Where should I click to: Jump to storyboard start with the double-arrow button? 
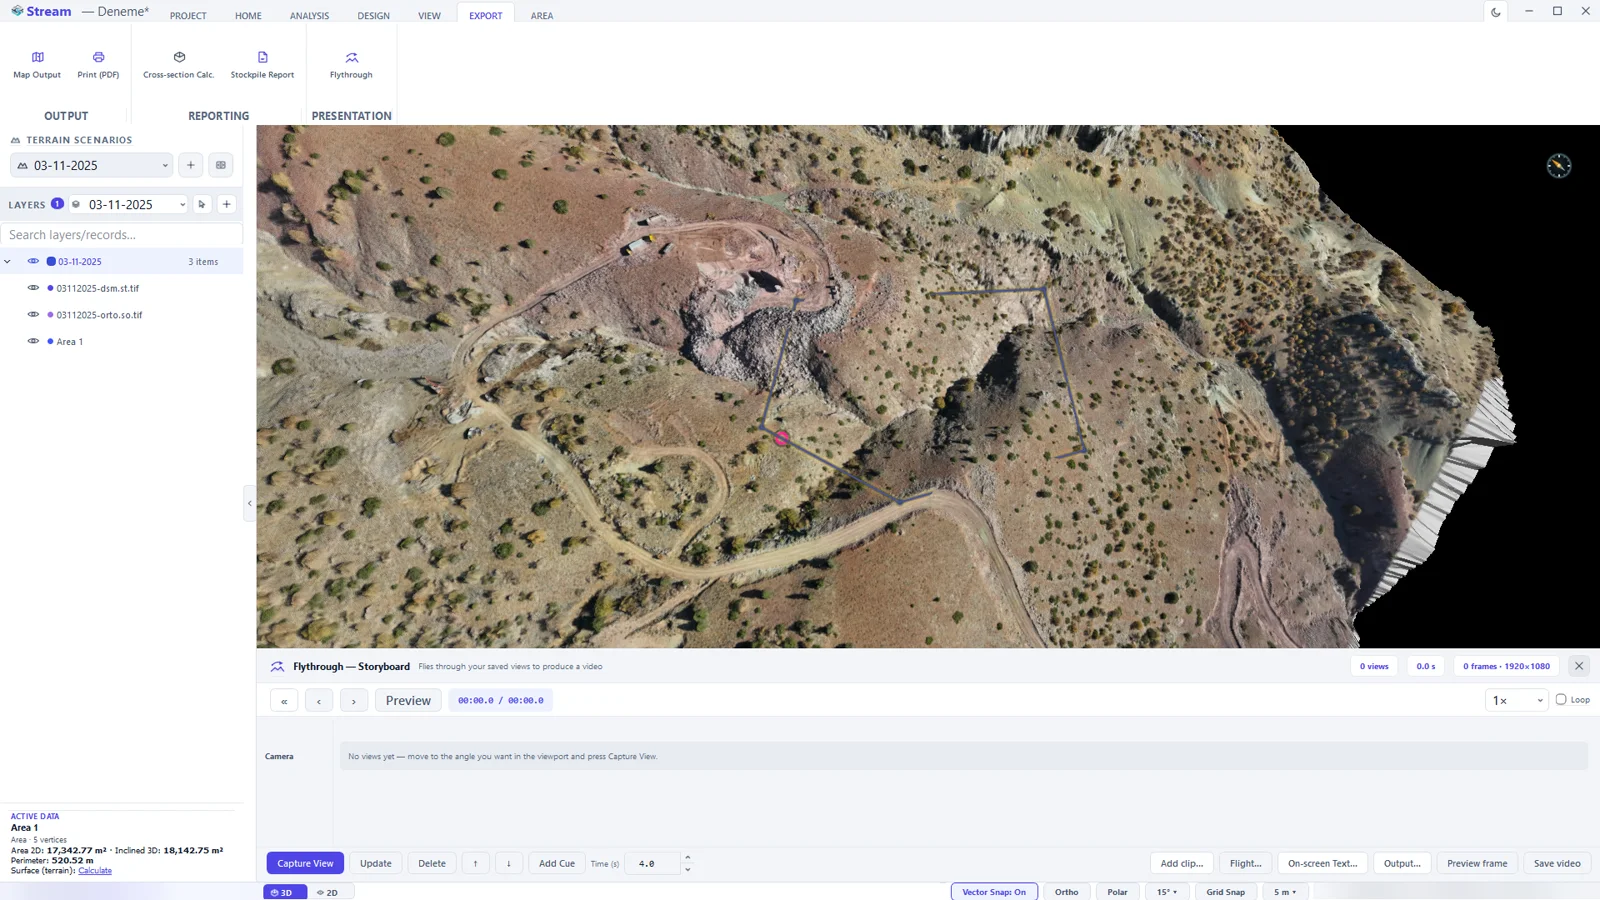pyautogui.click(x=284, y=701)
